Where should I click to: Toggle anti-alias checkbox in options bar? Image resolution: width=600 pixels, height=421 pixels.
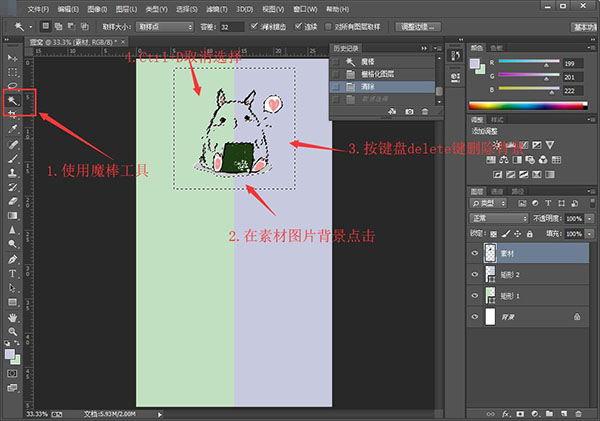point(254,26)
